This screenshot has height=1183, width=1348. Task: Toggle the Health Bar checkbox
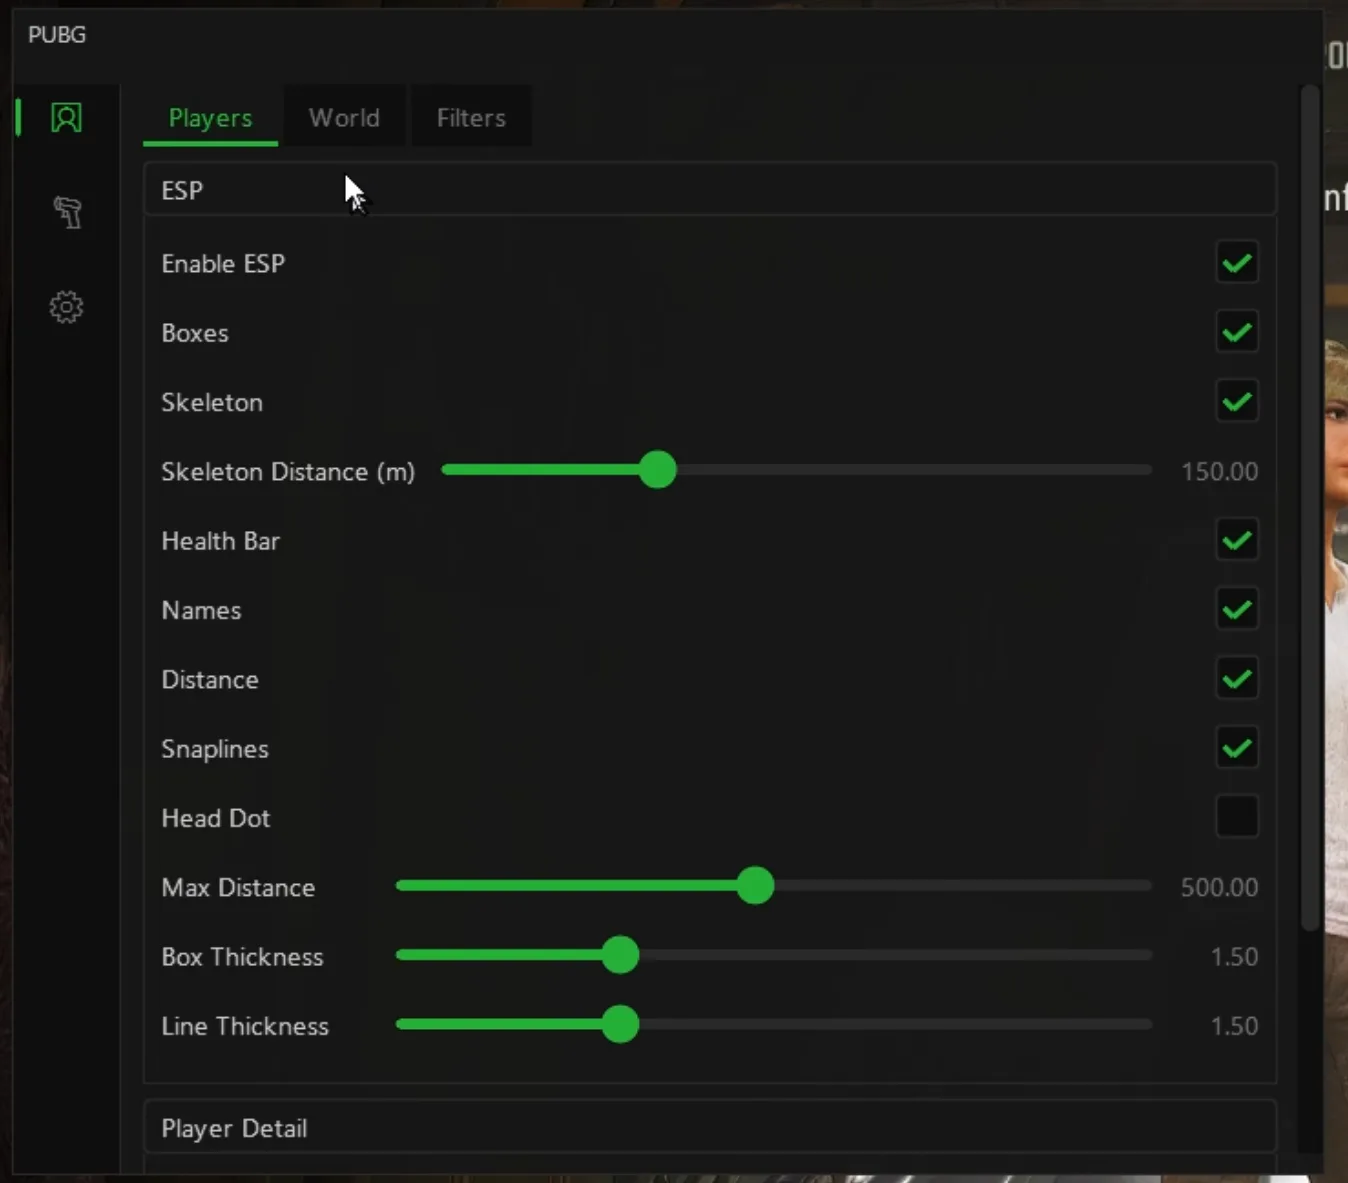1237,540
